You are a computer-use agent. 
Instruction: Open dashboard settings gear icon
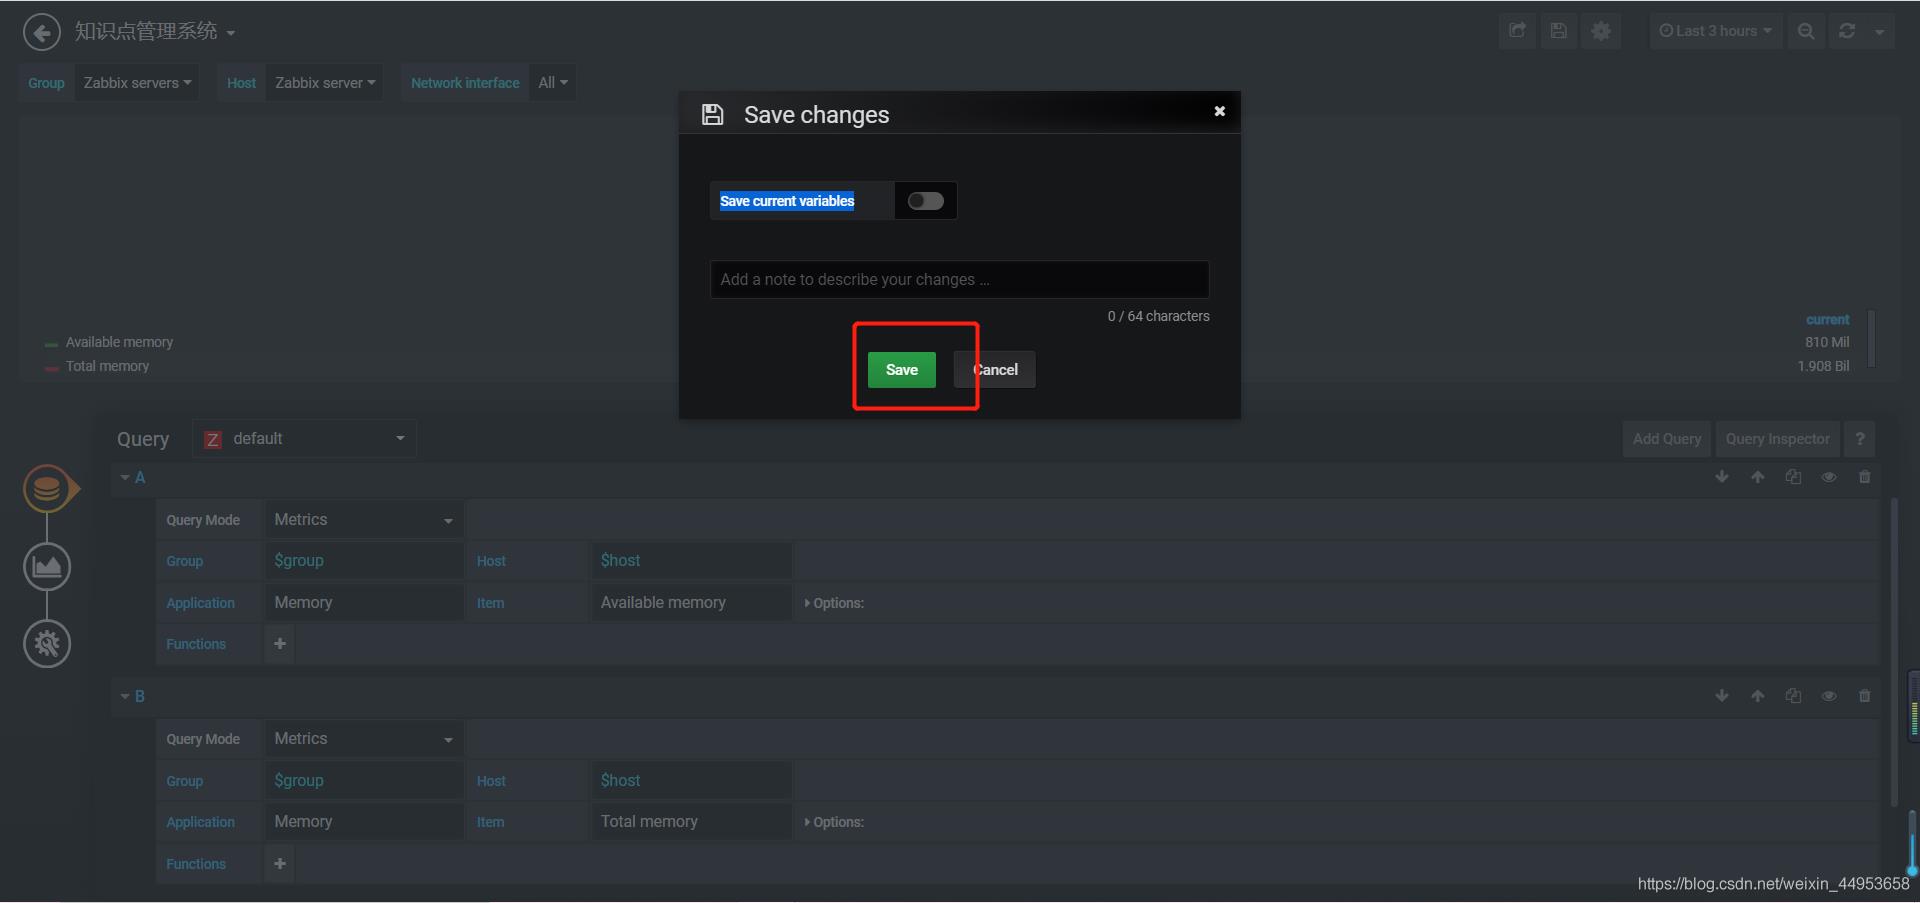(1601, 31)
